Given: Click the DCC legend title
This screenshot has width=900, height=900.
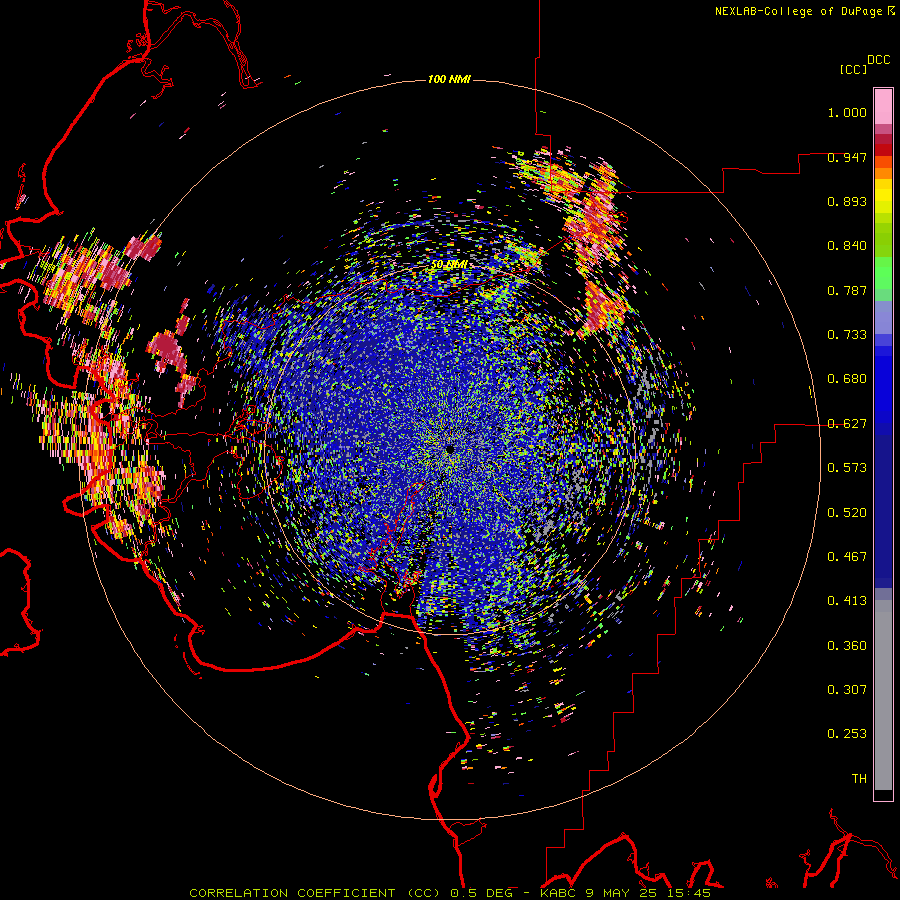Looking at the screenshot, I should click(x=878, y=60).
